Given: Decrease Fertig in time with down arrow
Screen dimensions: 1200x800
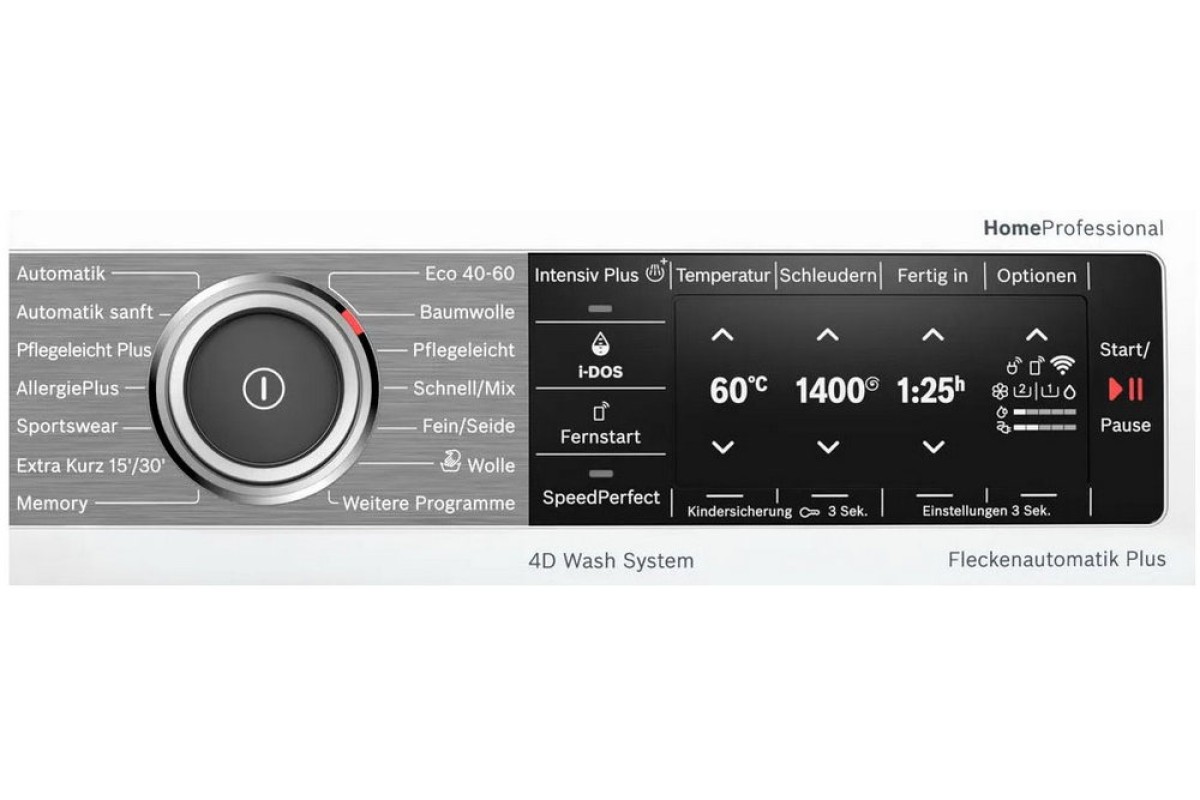Looking at the screenshot, I should pyautogui.click(x=932, y=447).
